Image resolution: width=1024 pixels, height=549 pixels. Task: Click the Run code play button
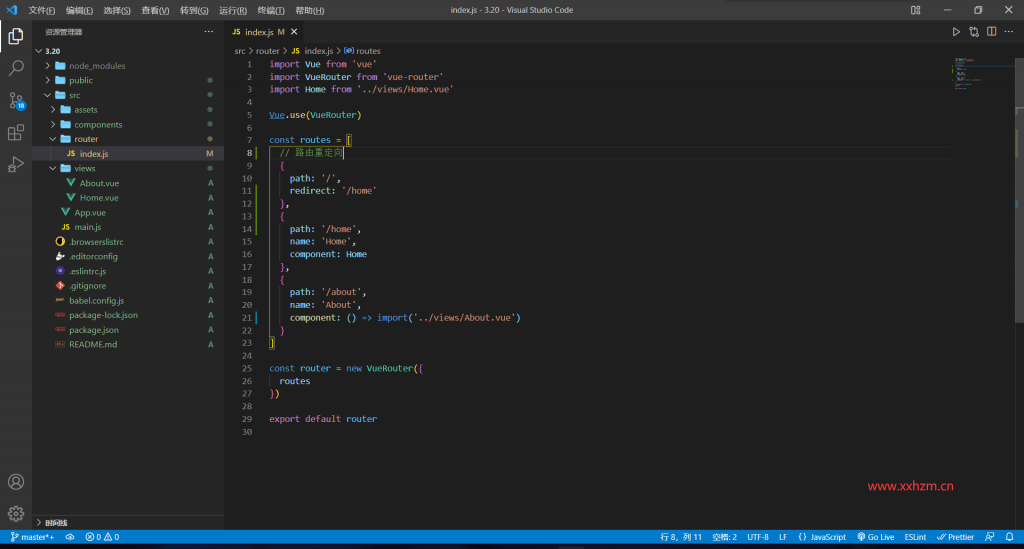(x=956, y=33)
